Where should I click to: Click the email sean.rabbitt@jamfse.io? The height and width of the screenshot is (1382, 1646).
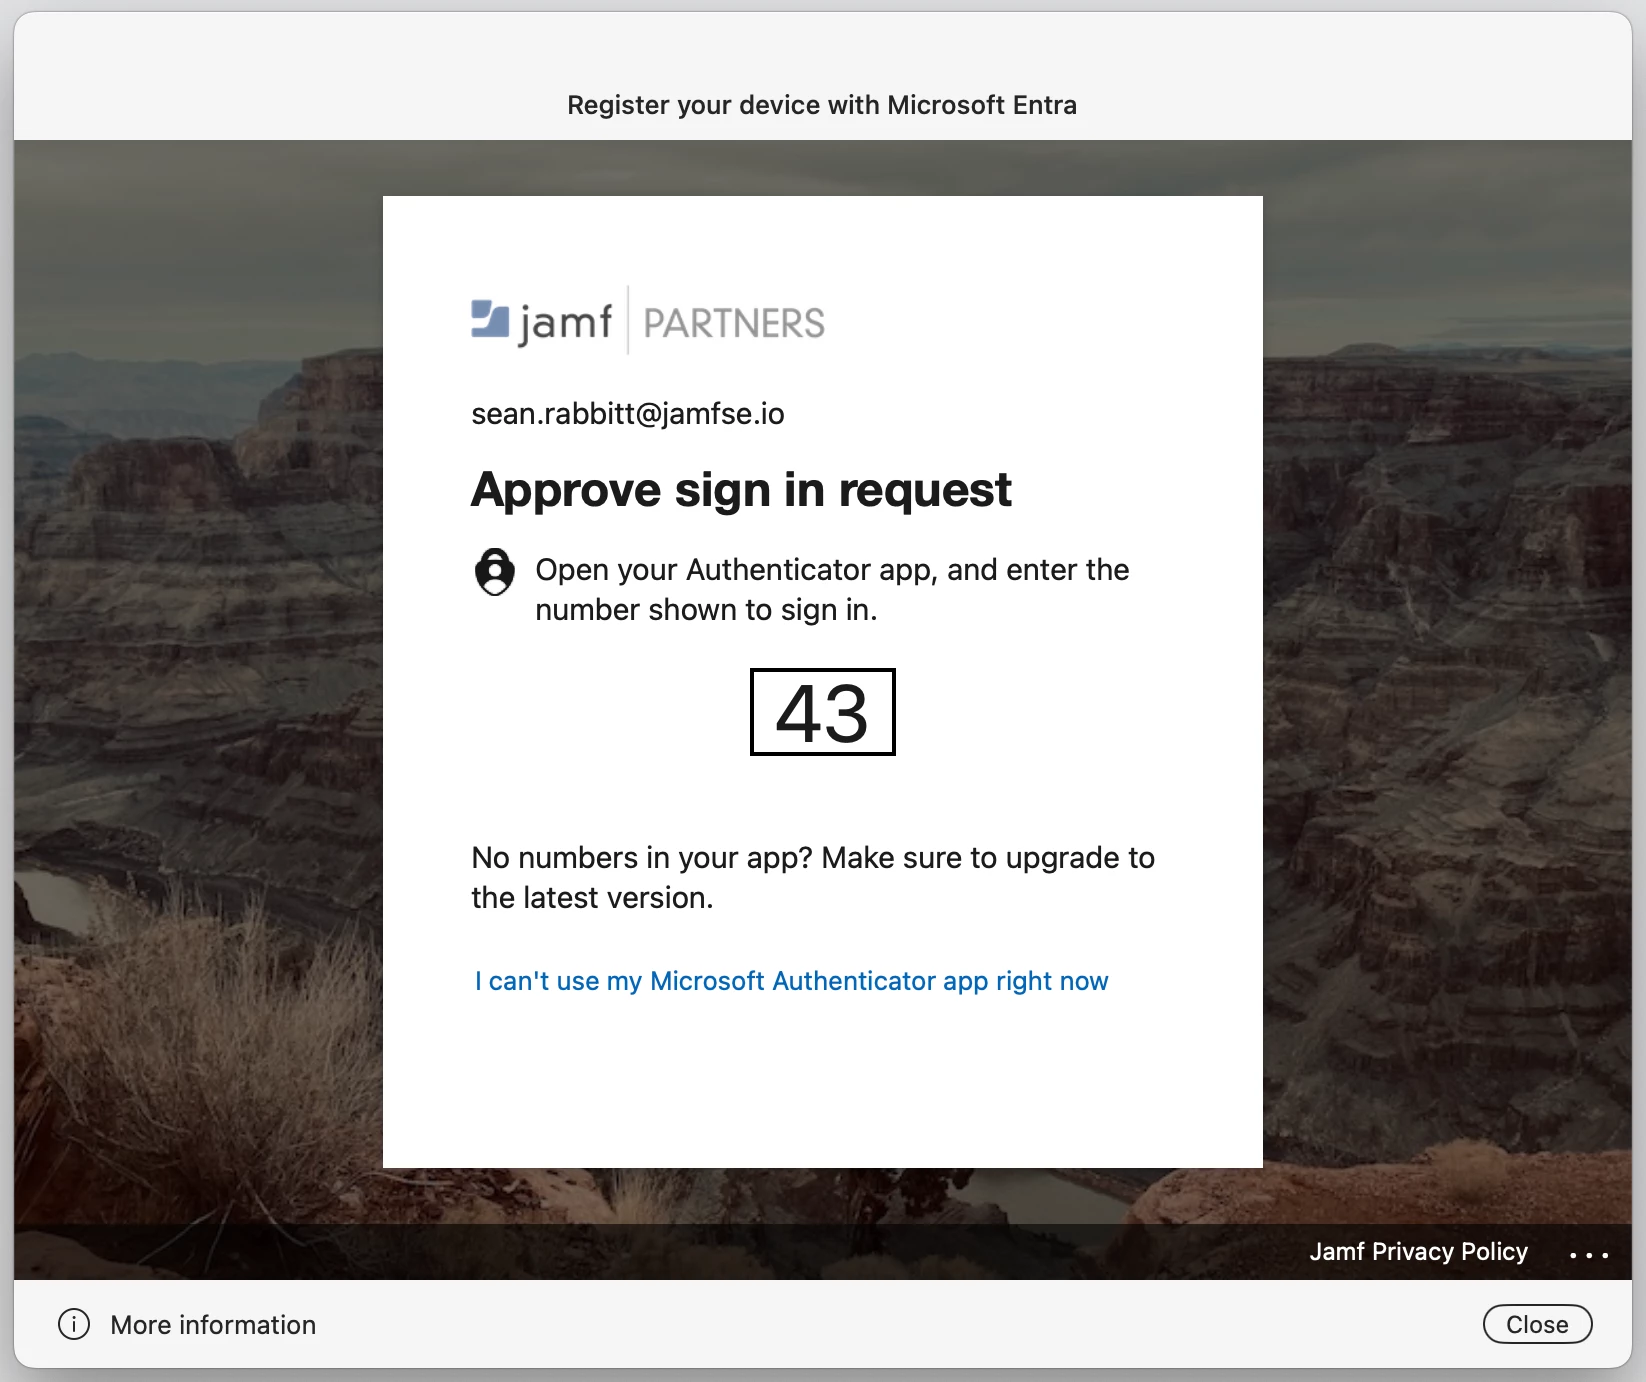coord(628,414)
